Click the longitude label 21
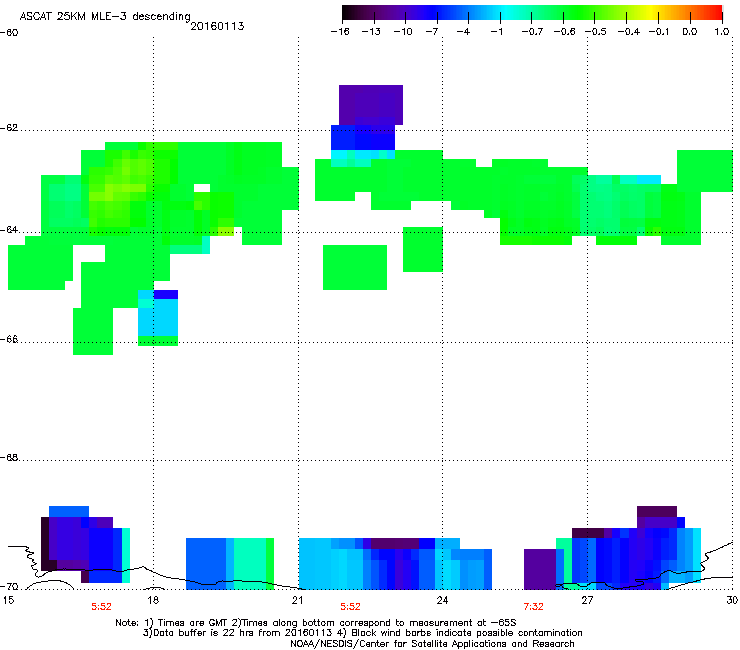 click(x=297, y=600)
